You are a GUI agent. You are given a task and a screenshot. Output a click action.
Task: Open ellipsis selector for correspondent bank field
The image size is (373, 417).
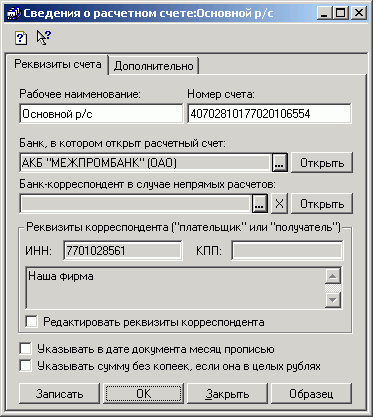[x=259, y=203]
